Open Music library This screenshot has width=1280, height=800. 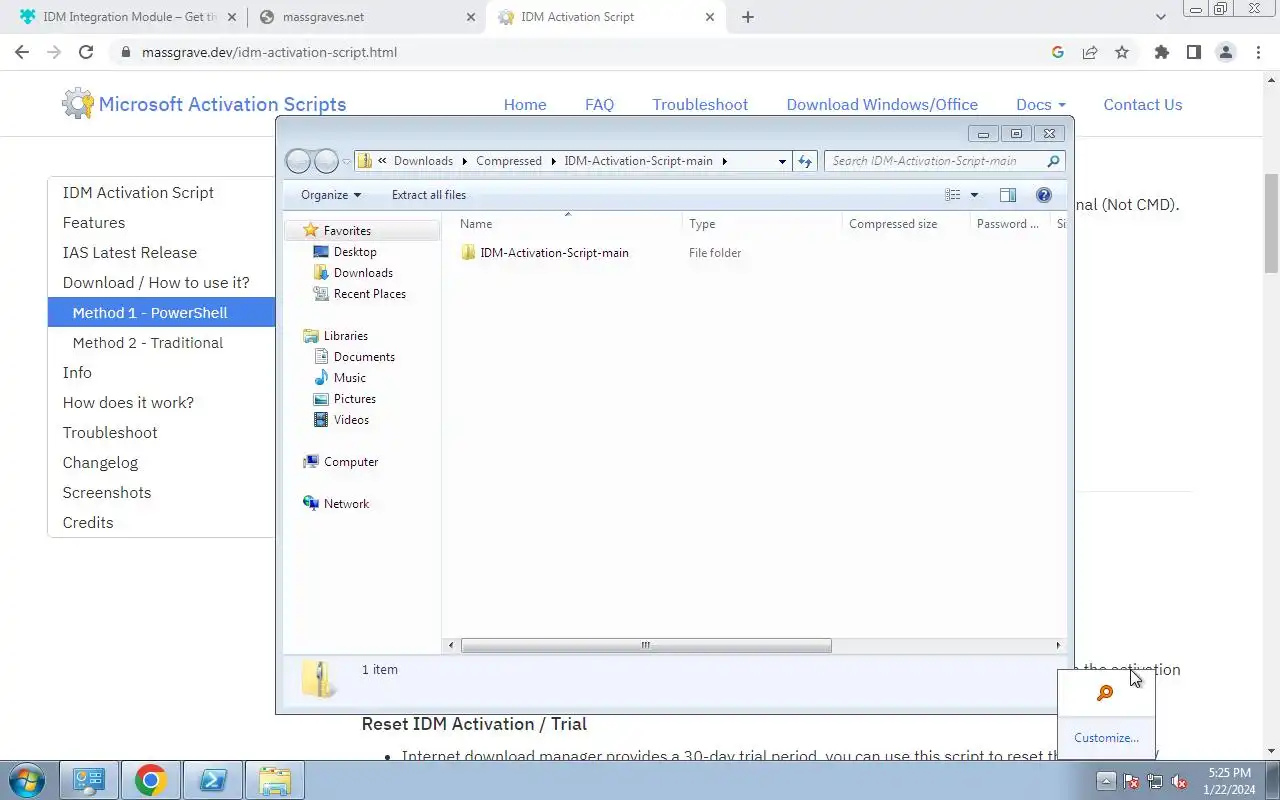350,378
